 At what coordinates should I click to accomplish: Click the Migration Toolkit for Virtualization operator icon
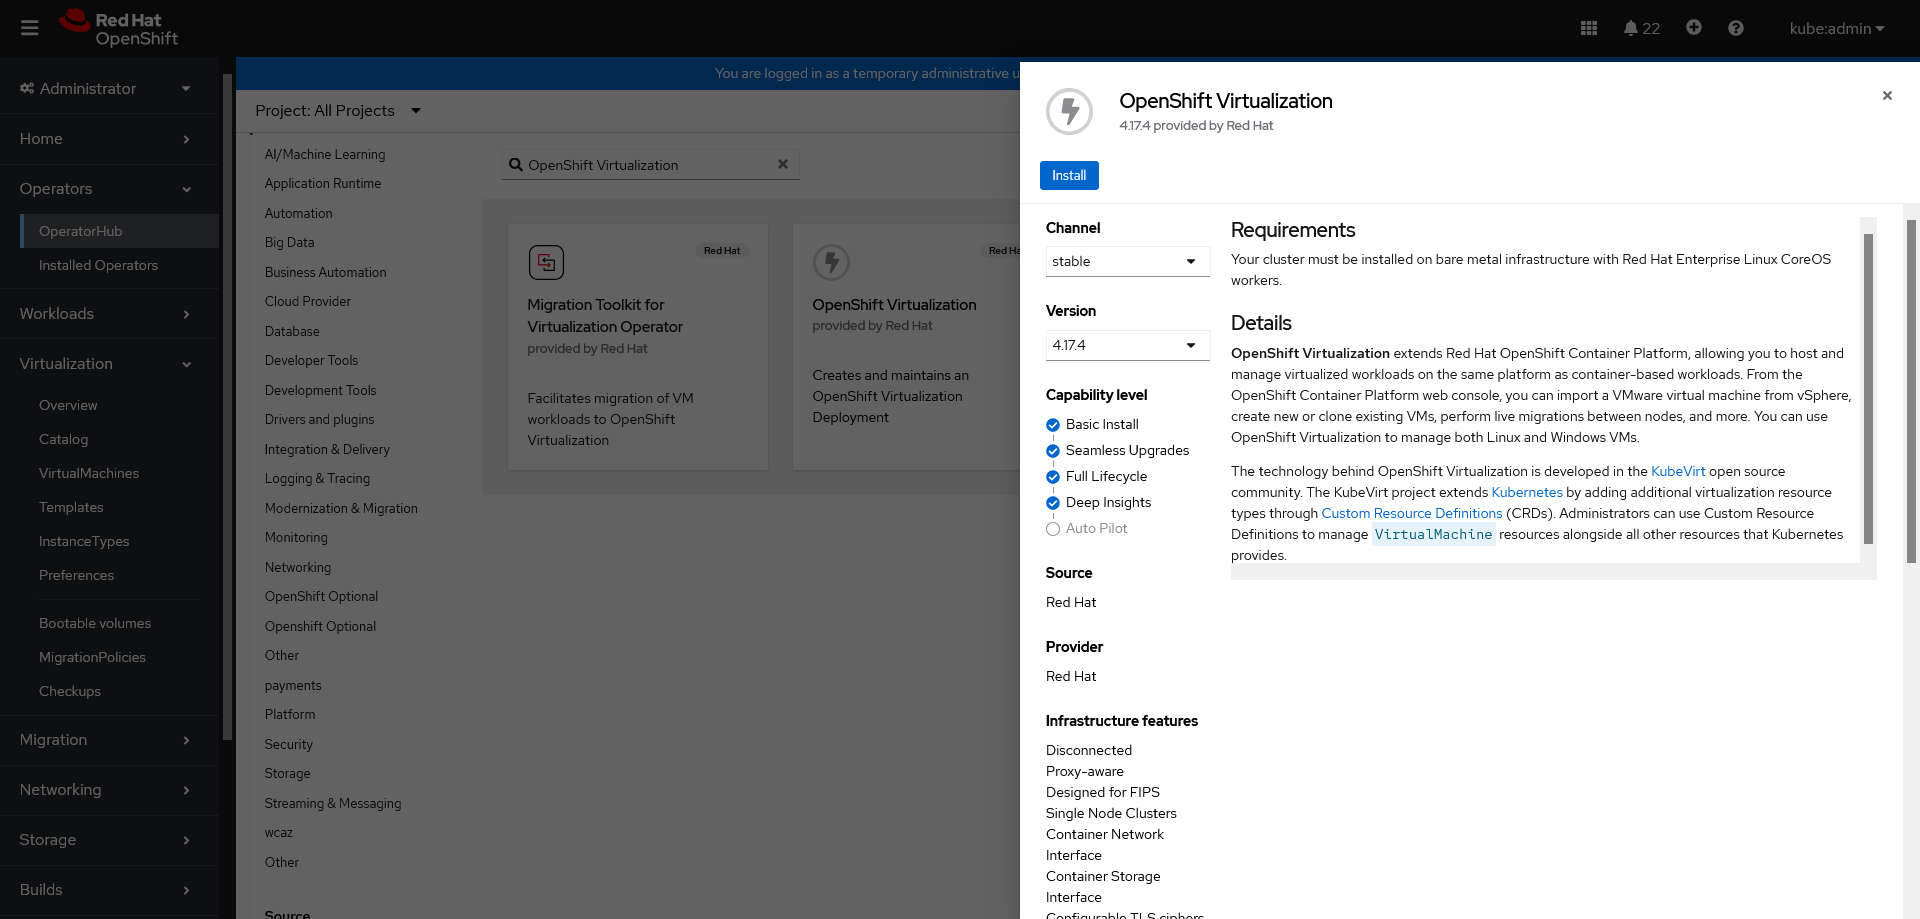tap(546, 261)
